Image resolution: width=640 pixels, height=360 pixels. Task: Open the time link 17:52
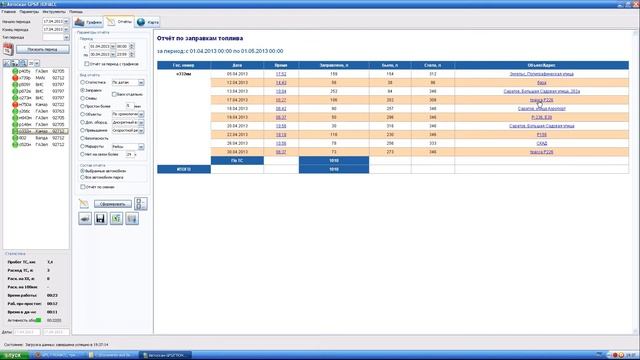pos(281,74)
